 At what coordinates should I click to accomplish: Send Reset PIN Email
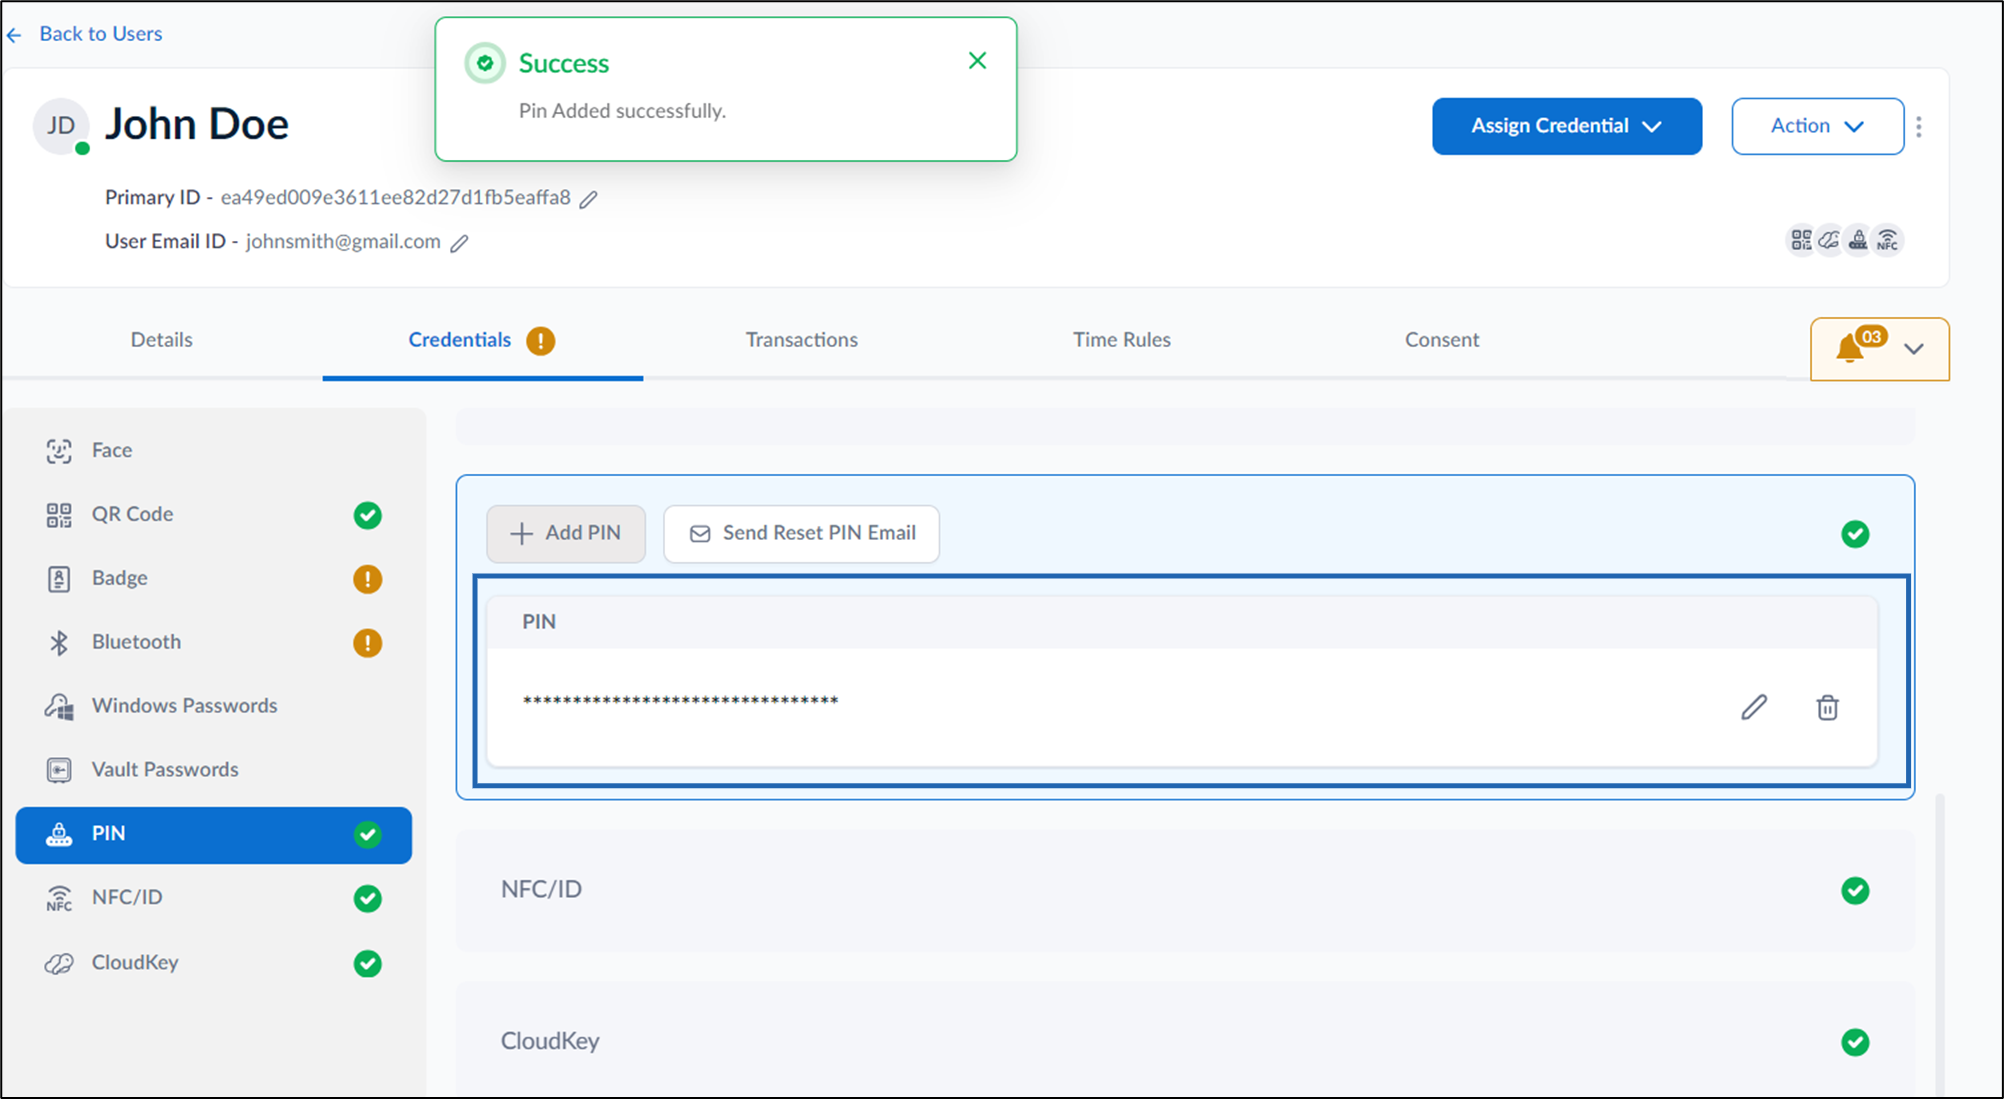click(x=801, y=533)
